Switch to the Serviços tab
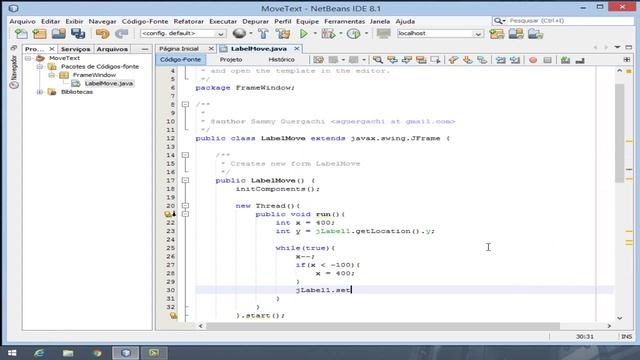 (76, 49)
